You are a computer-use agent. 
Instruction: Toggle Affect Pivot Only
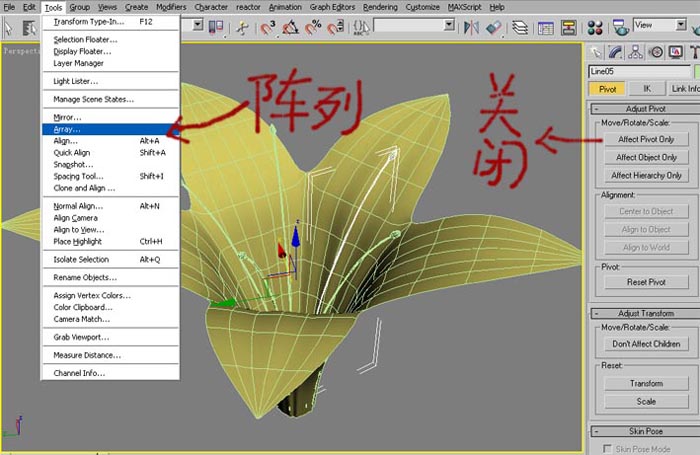646,139
